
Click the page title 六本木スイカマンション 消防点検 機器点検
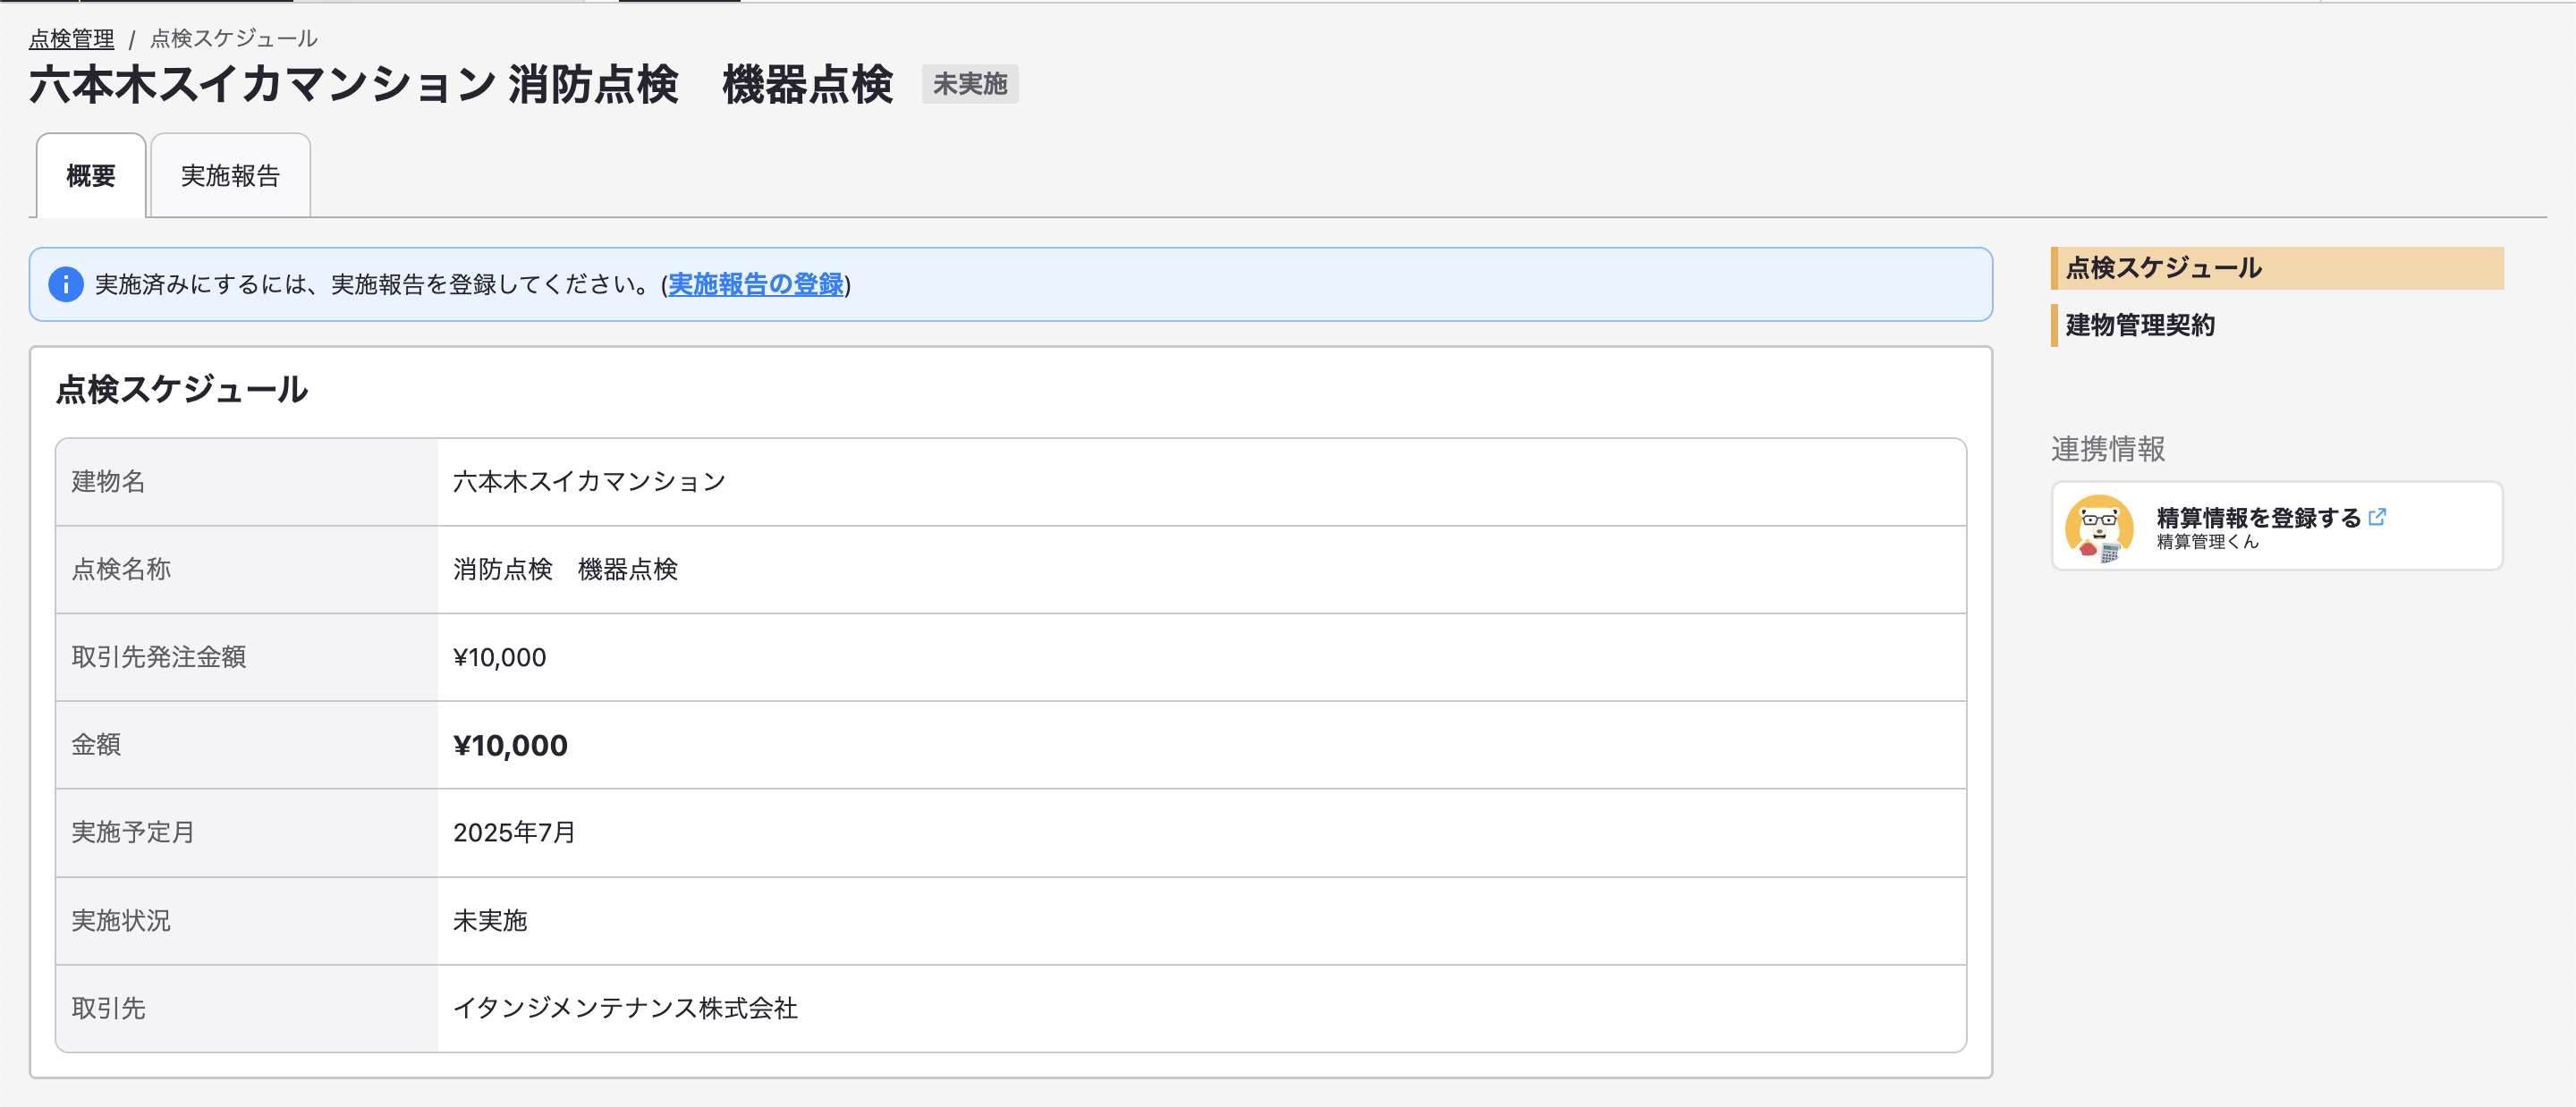460,84
